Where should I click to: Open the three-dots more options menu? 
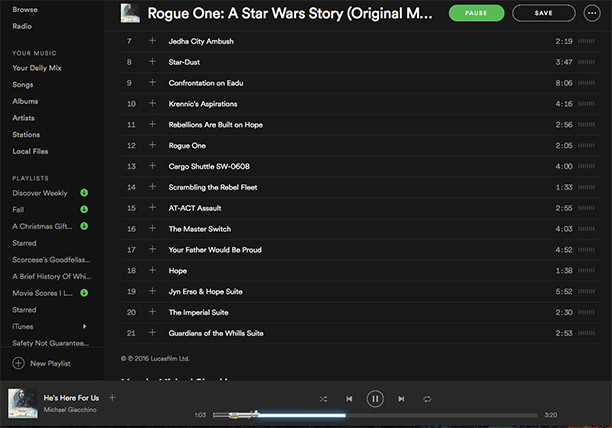[595, 13]
